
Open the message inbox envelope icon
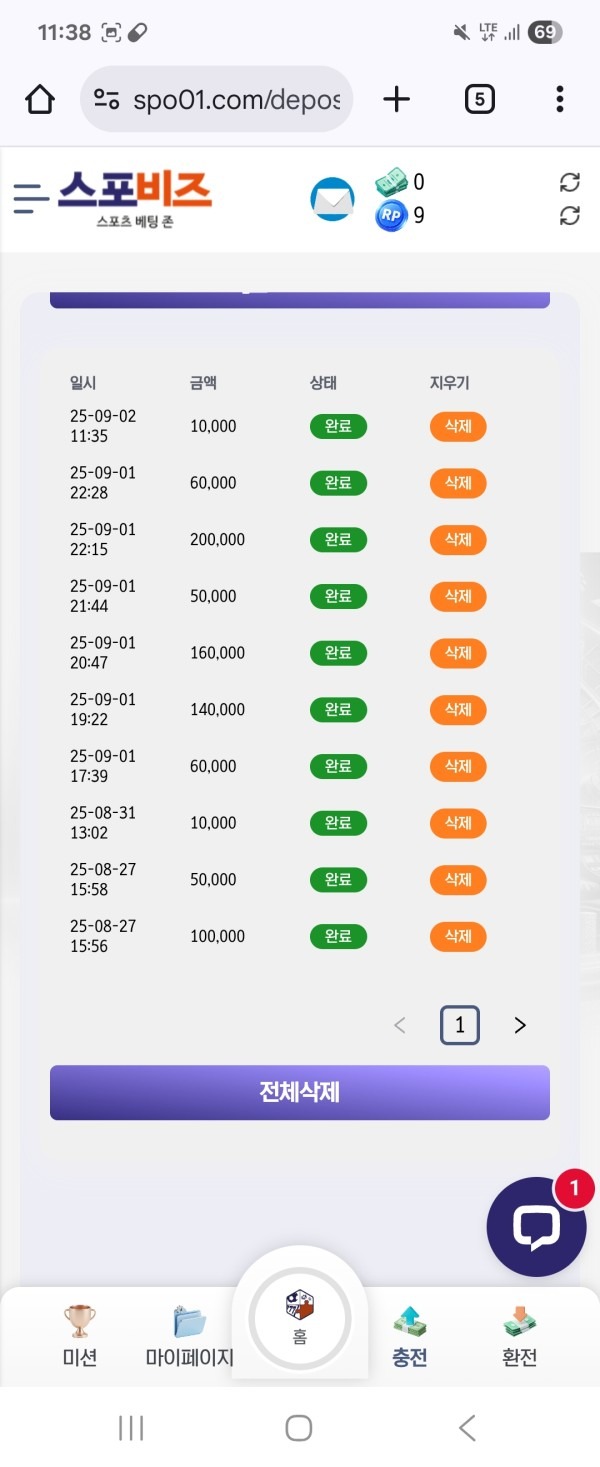332,199
